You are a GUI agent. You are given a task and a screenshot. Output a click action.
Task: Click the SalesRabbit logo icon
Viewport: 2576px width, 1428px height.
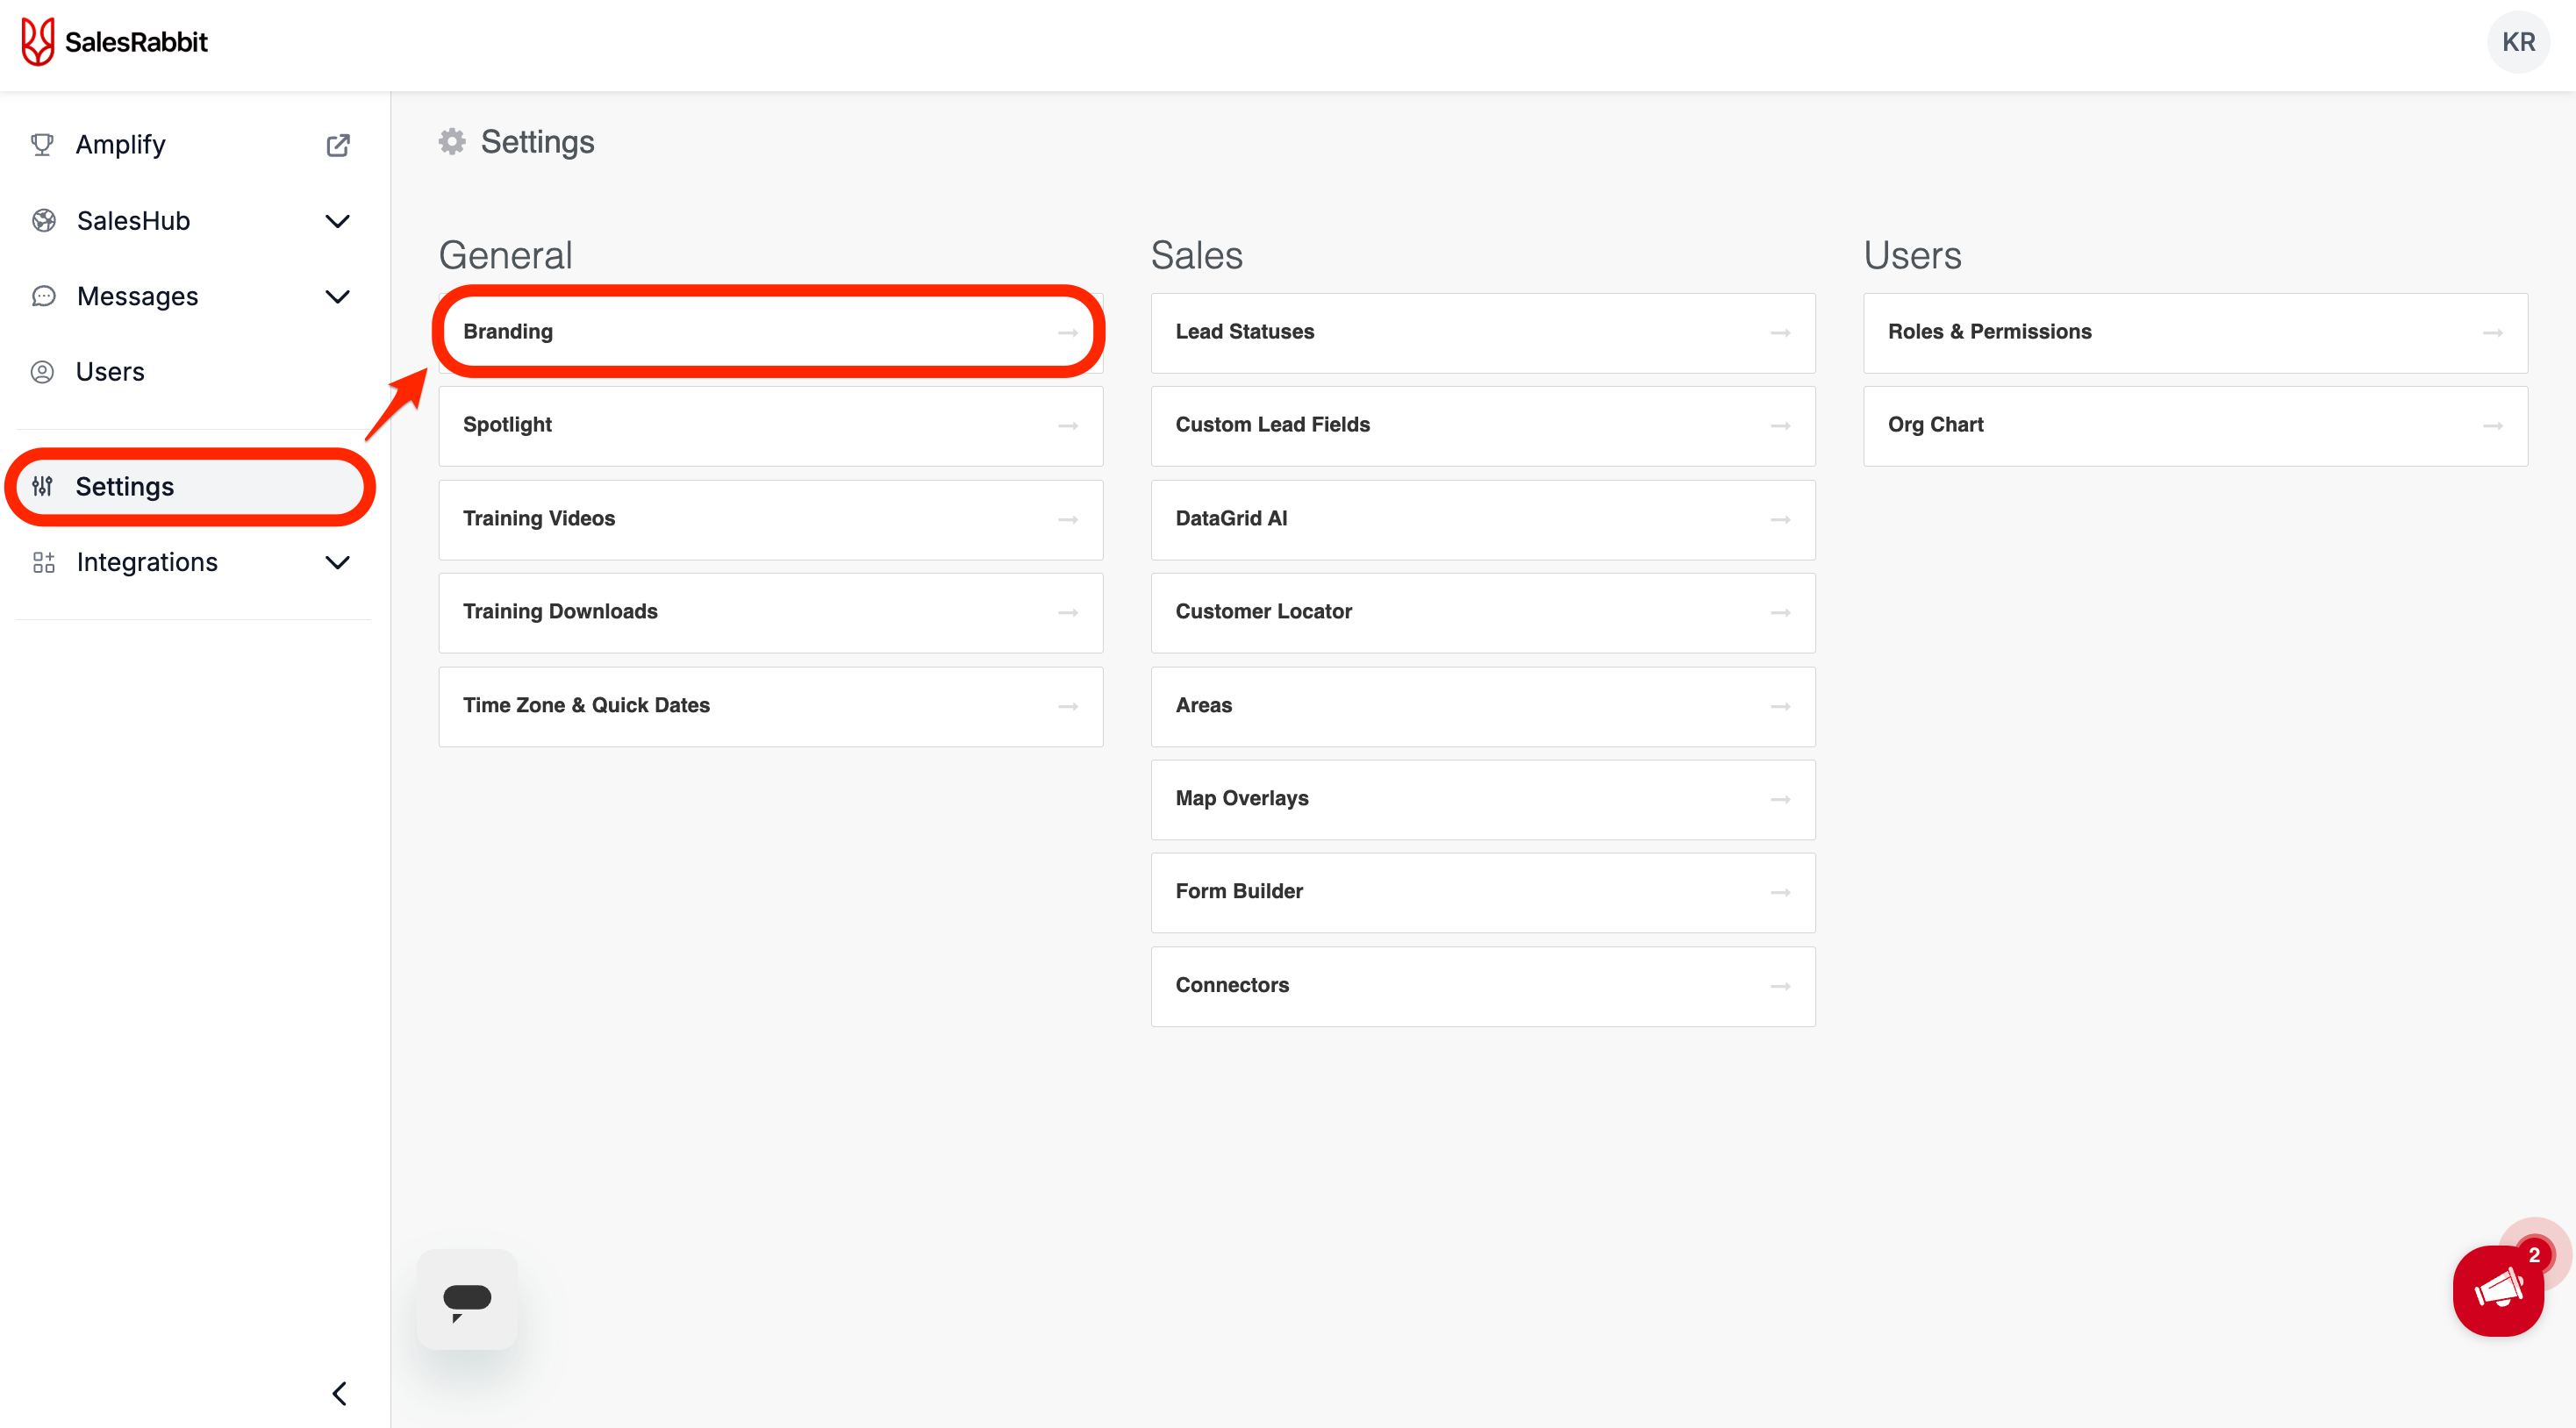tap(38, 42)
